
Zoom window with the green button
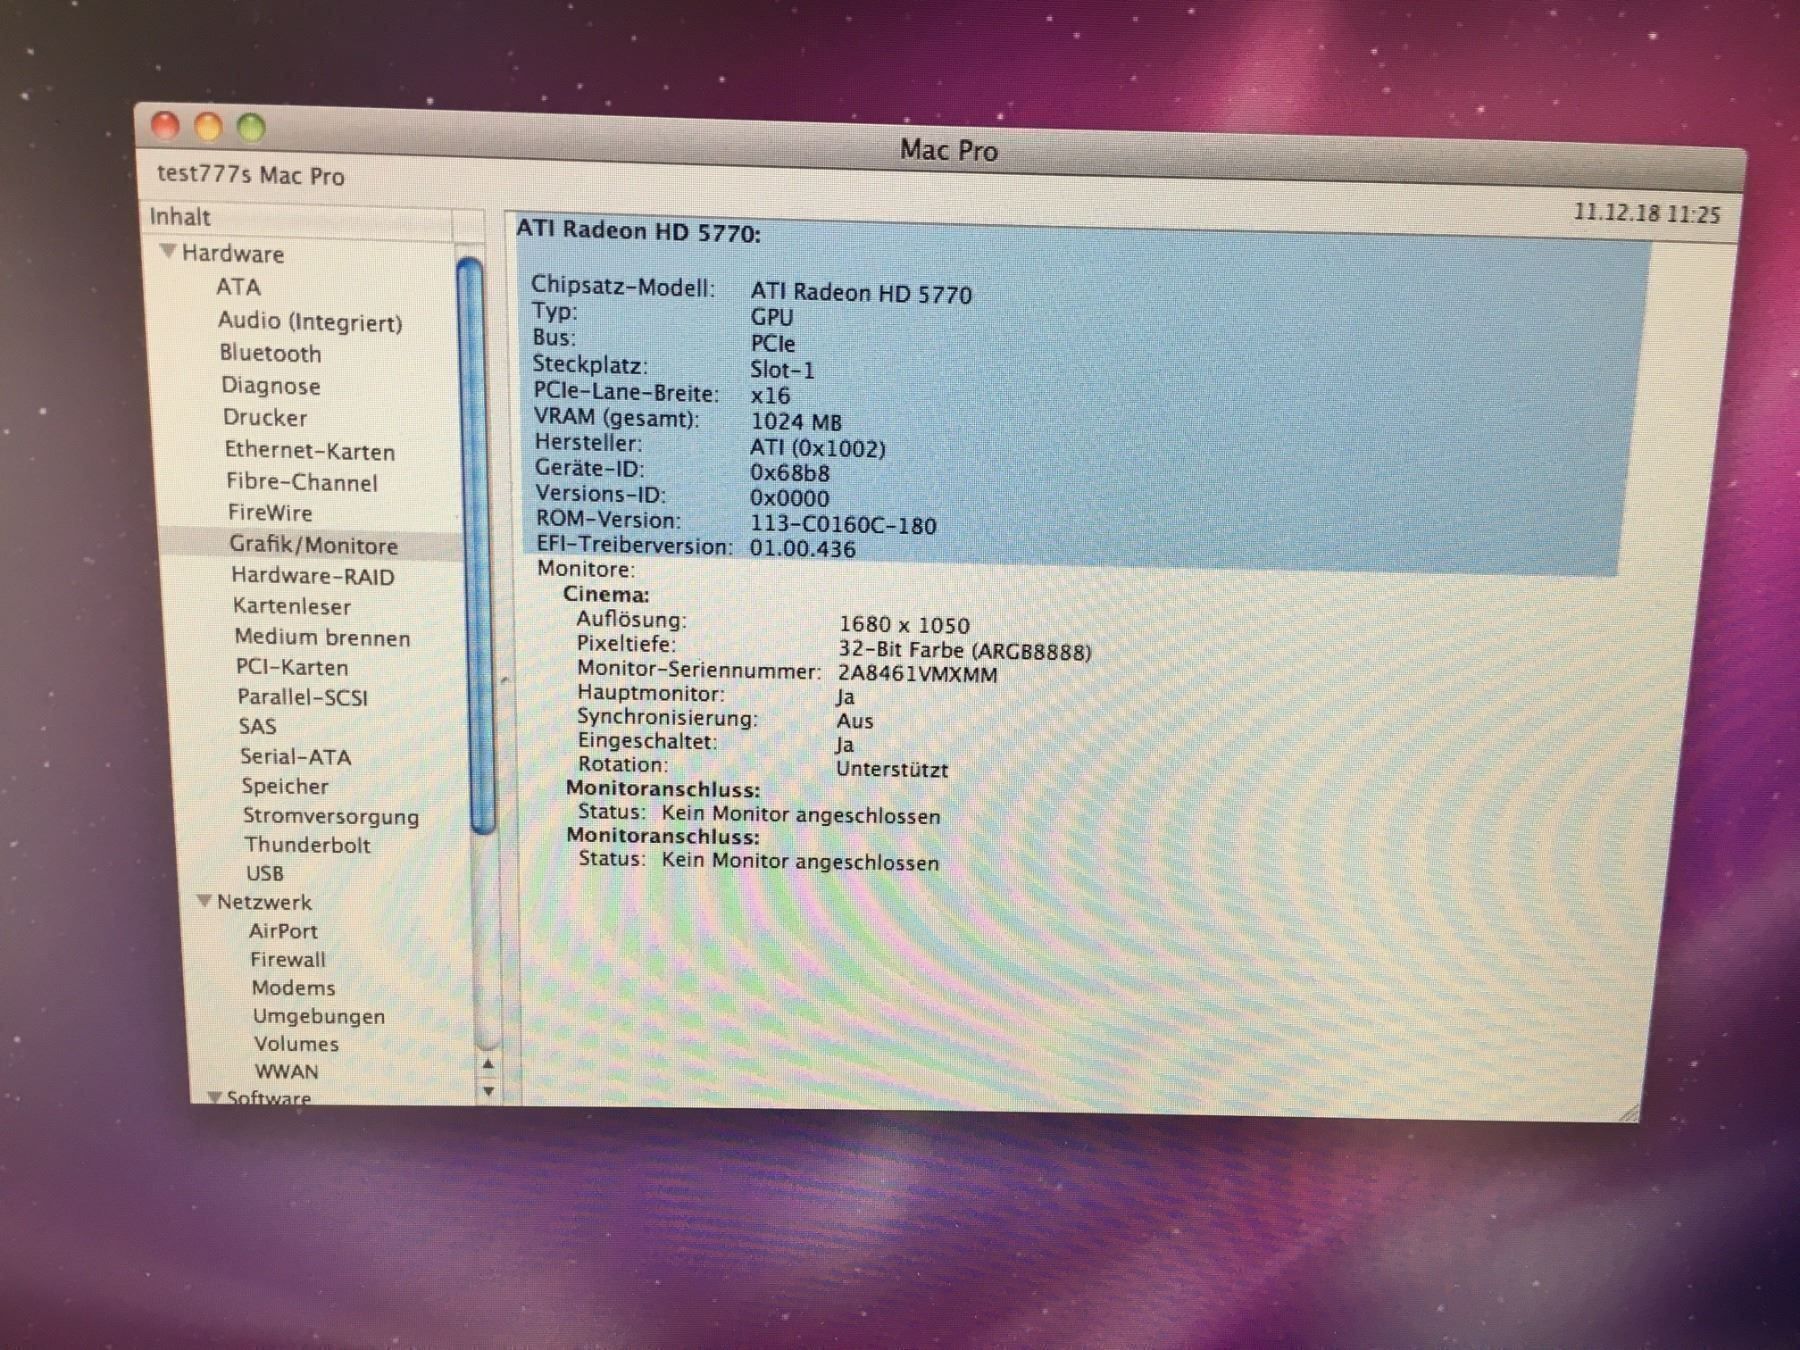pyautogui.click(x=251, y=128)
